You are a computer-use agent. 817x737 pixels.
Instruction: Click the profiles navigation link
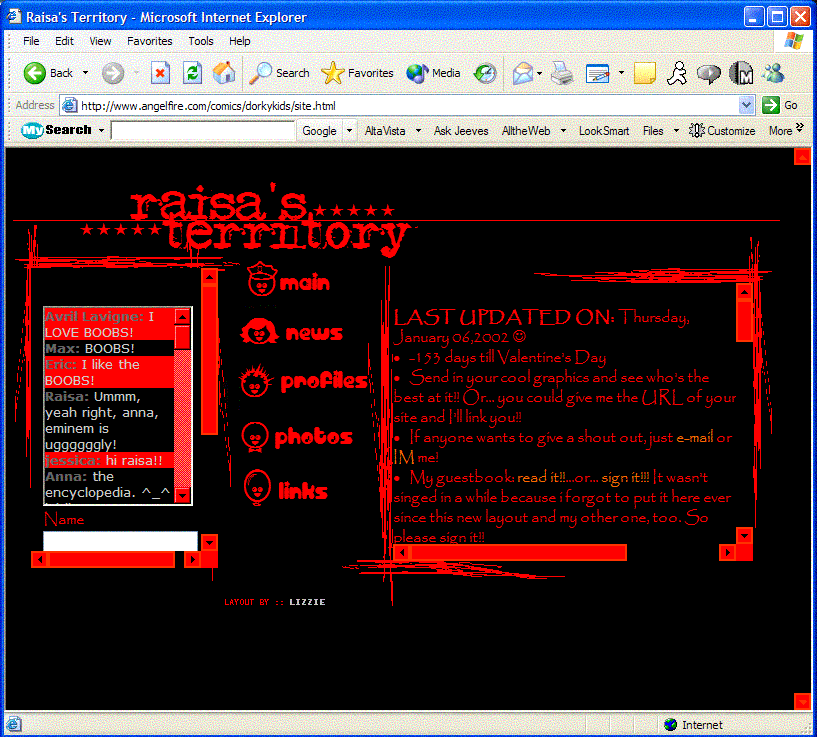point(323,381)
